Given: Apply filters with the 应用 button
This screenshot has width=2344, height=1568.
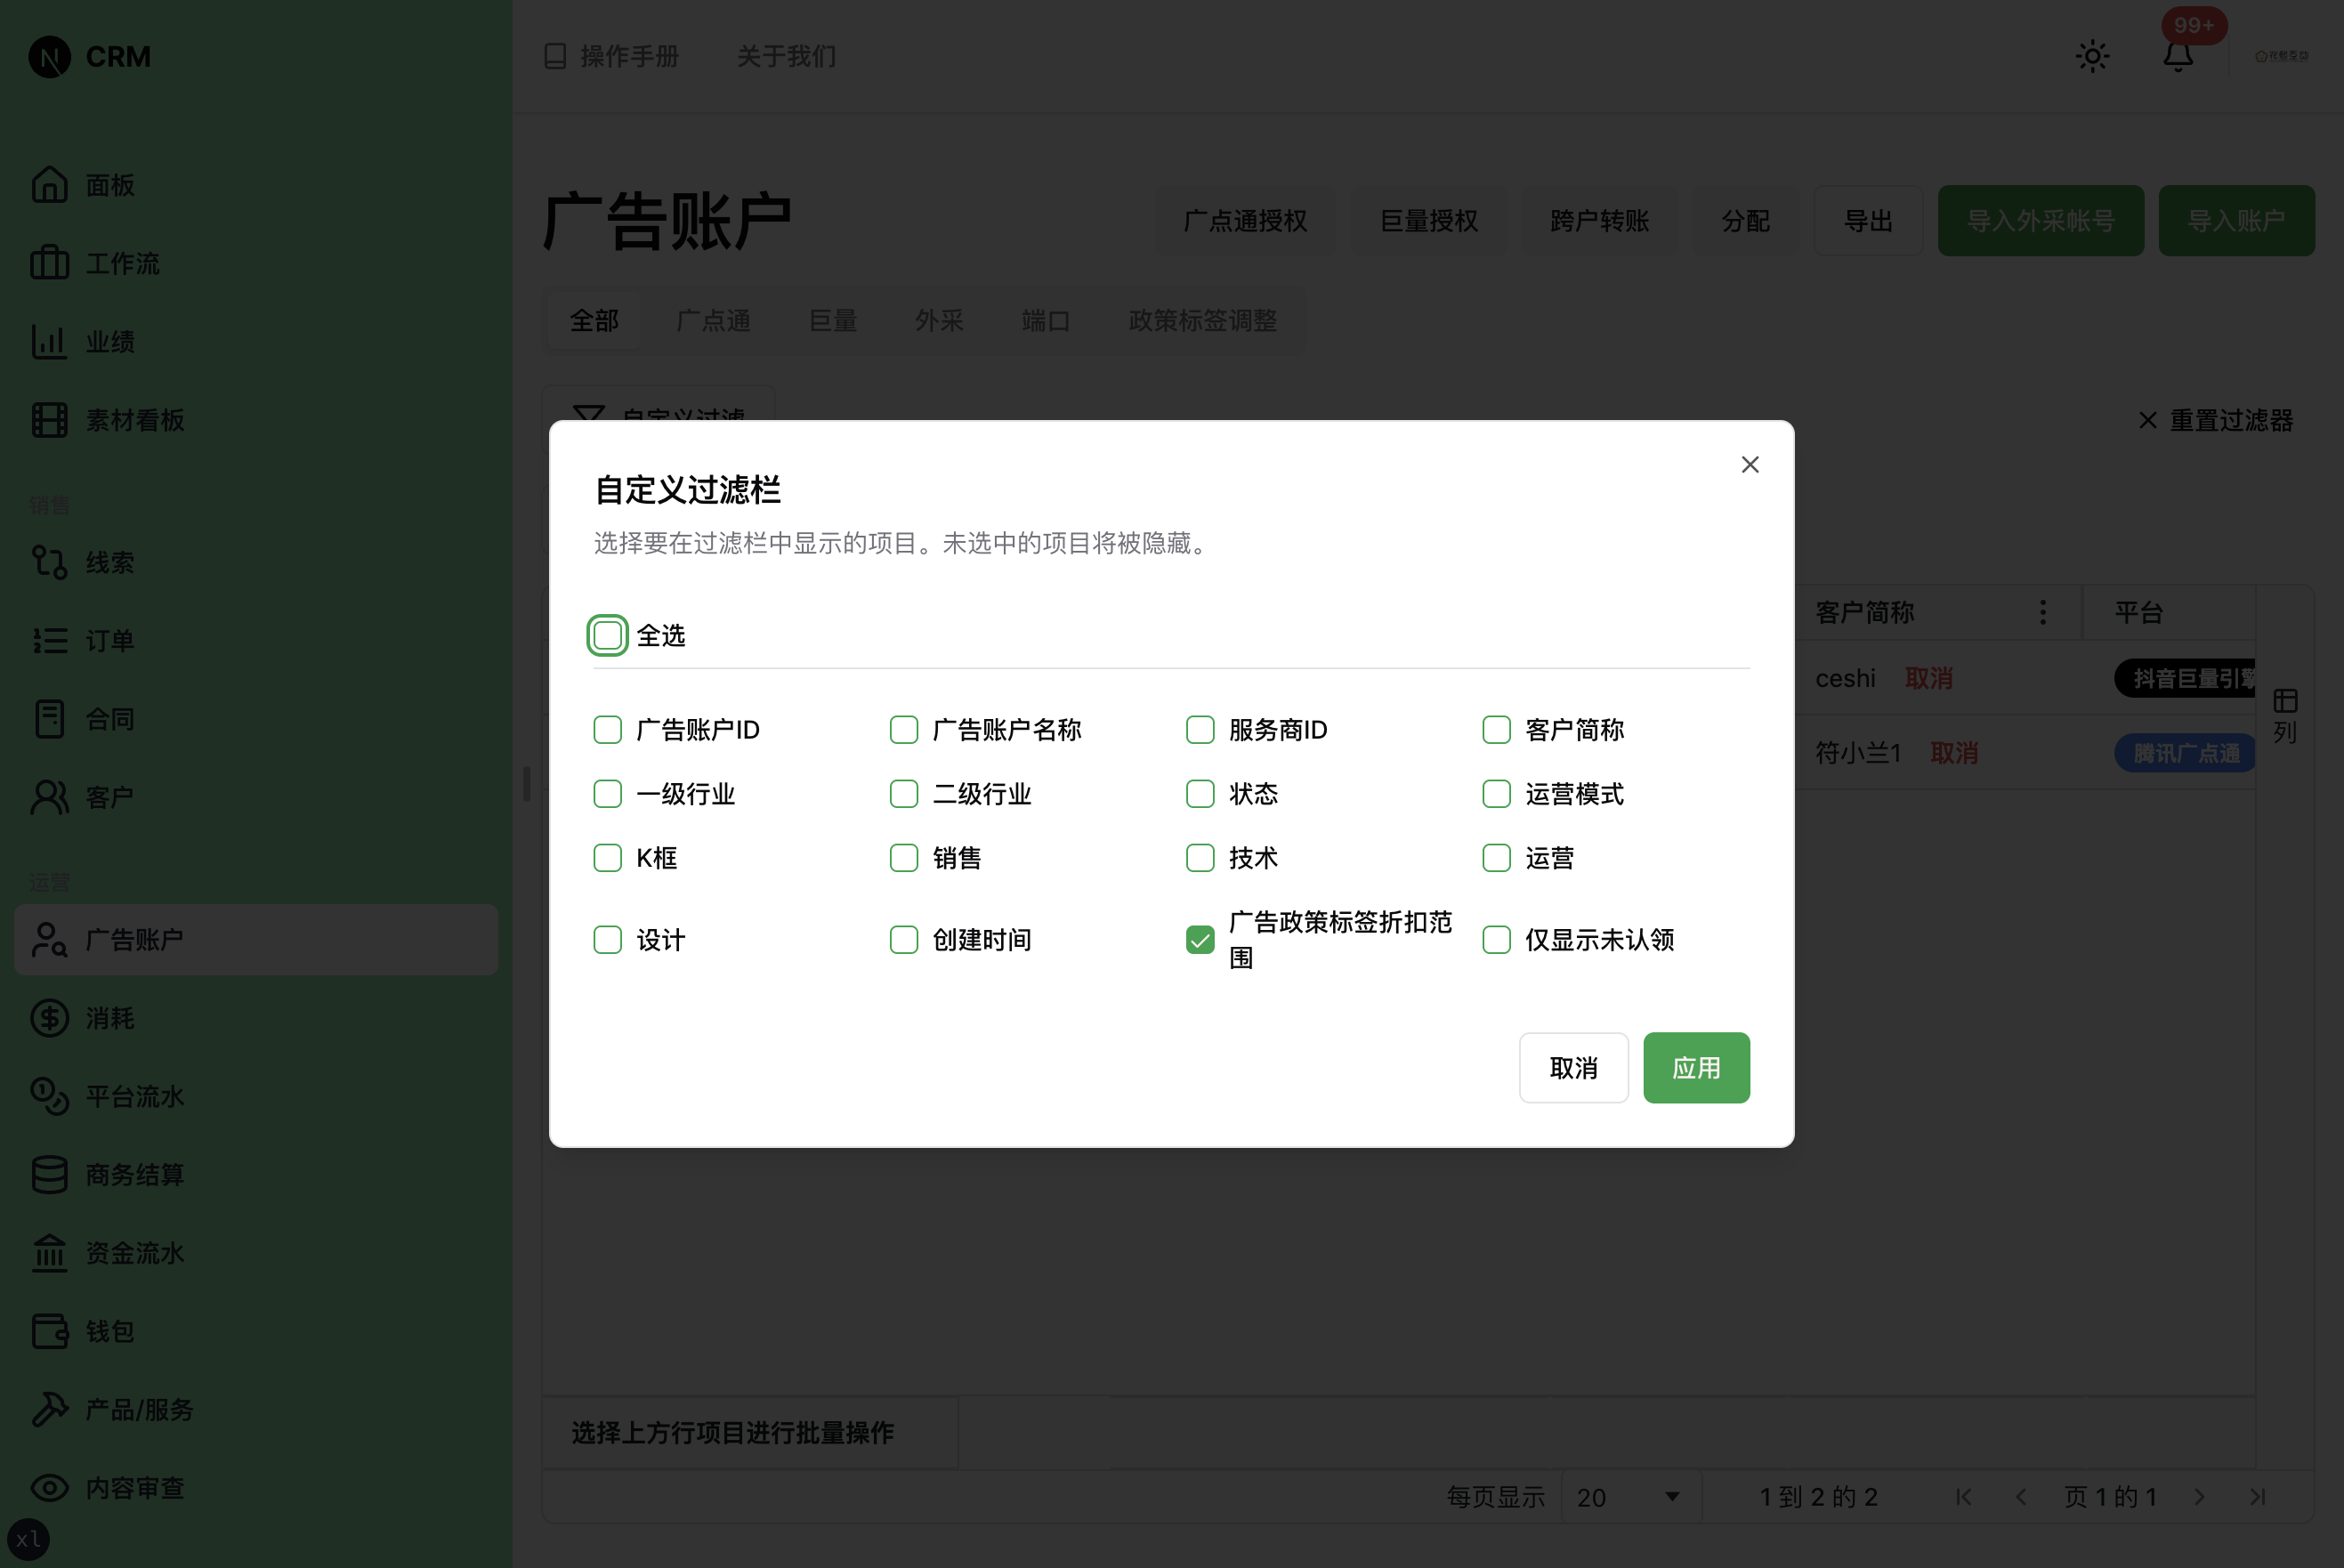Looking at the screenshot, I should [1696, 1067].
